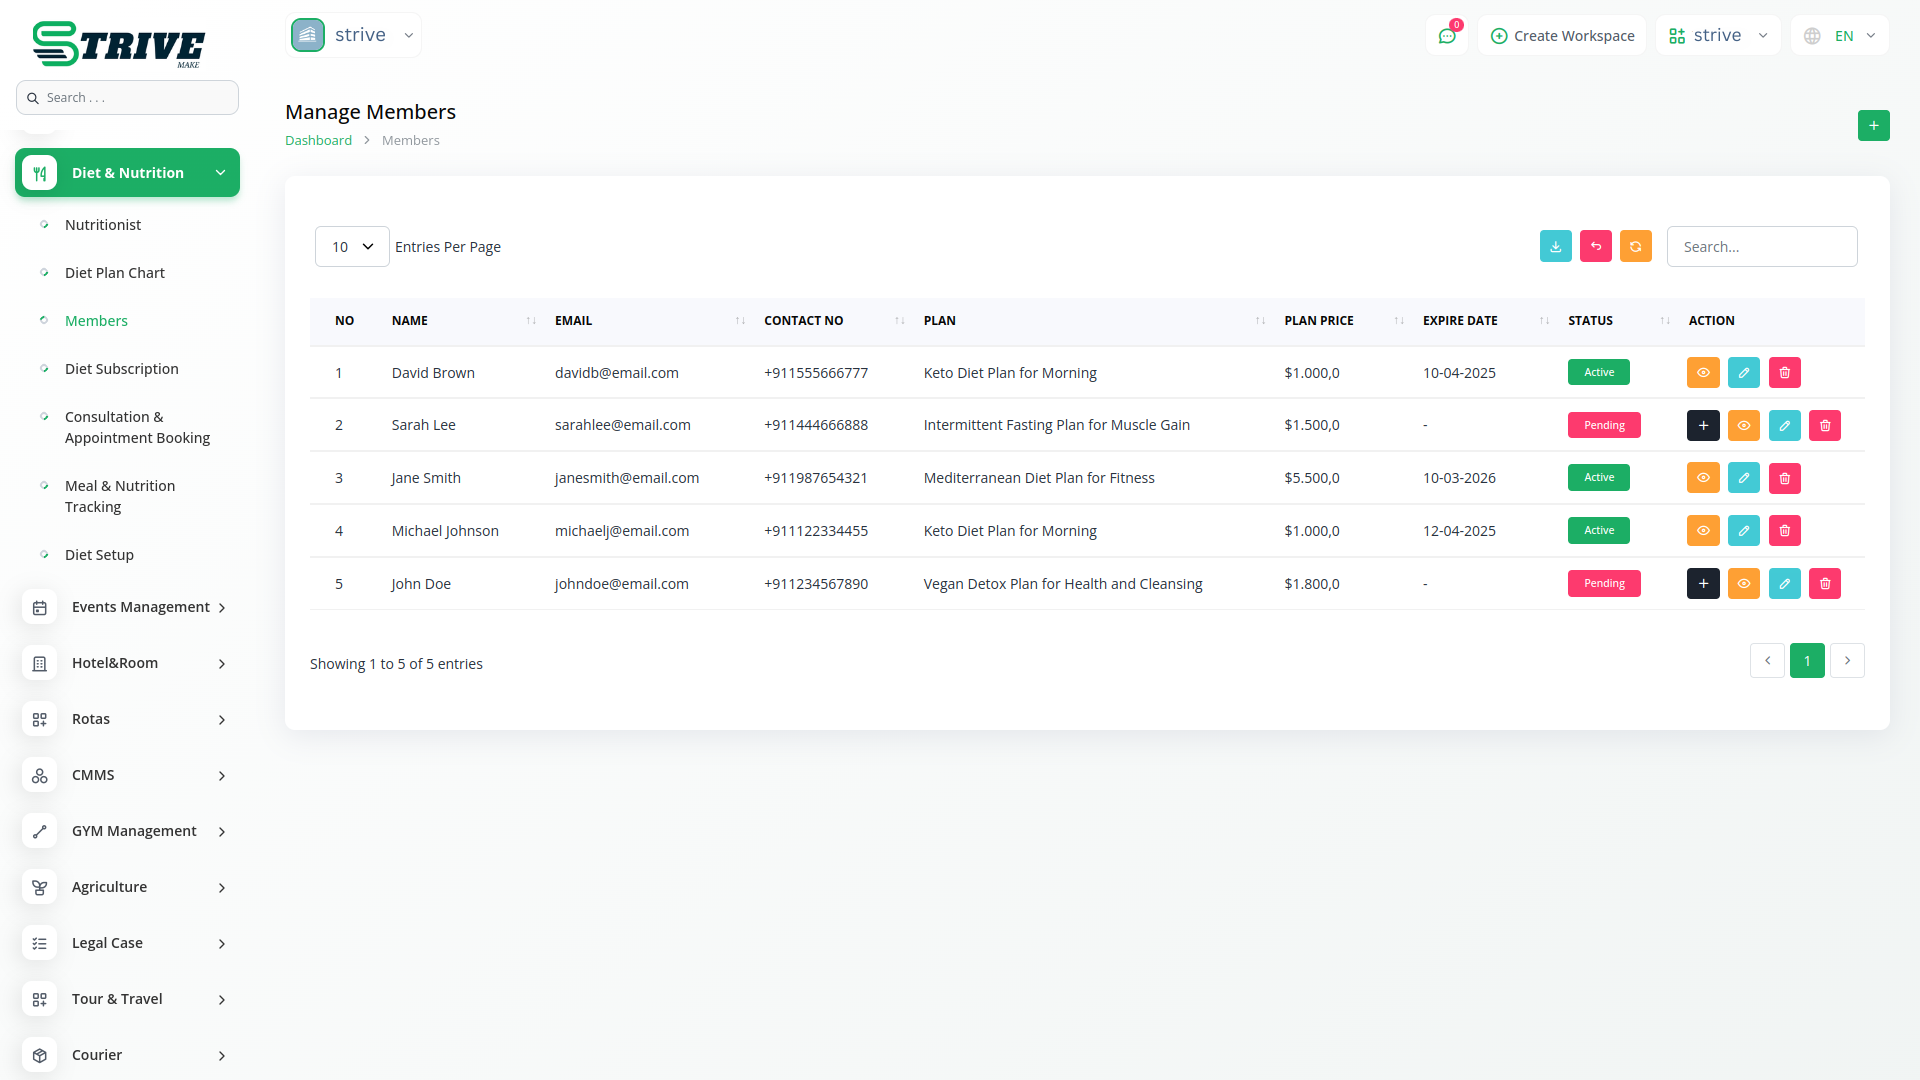Viewport: 1920px width, 1080px height.
Task: Delete David Brown's member record
Action: coord(1784,373)
